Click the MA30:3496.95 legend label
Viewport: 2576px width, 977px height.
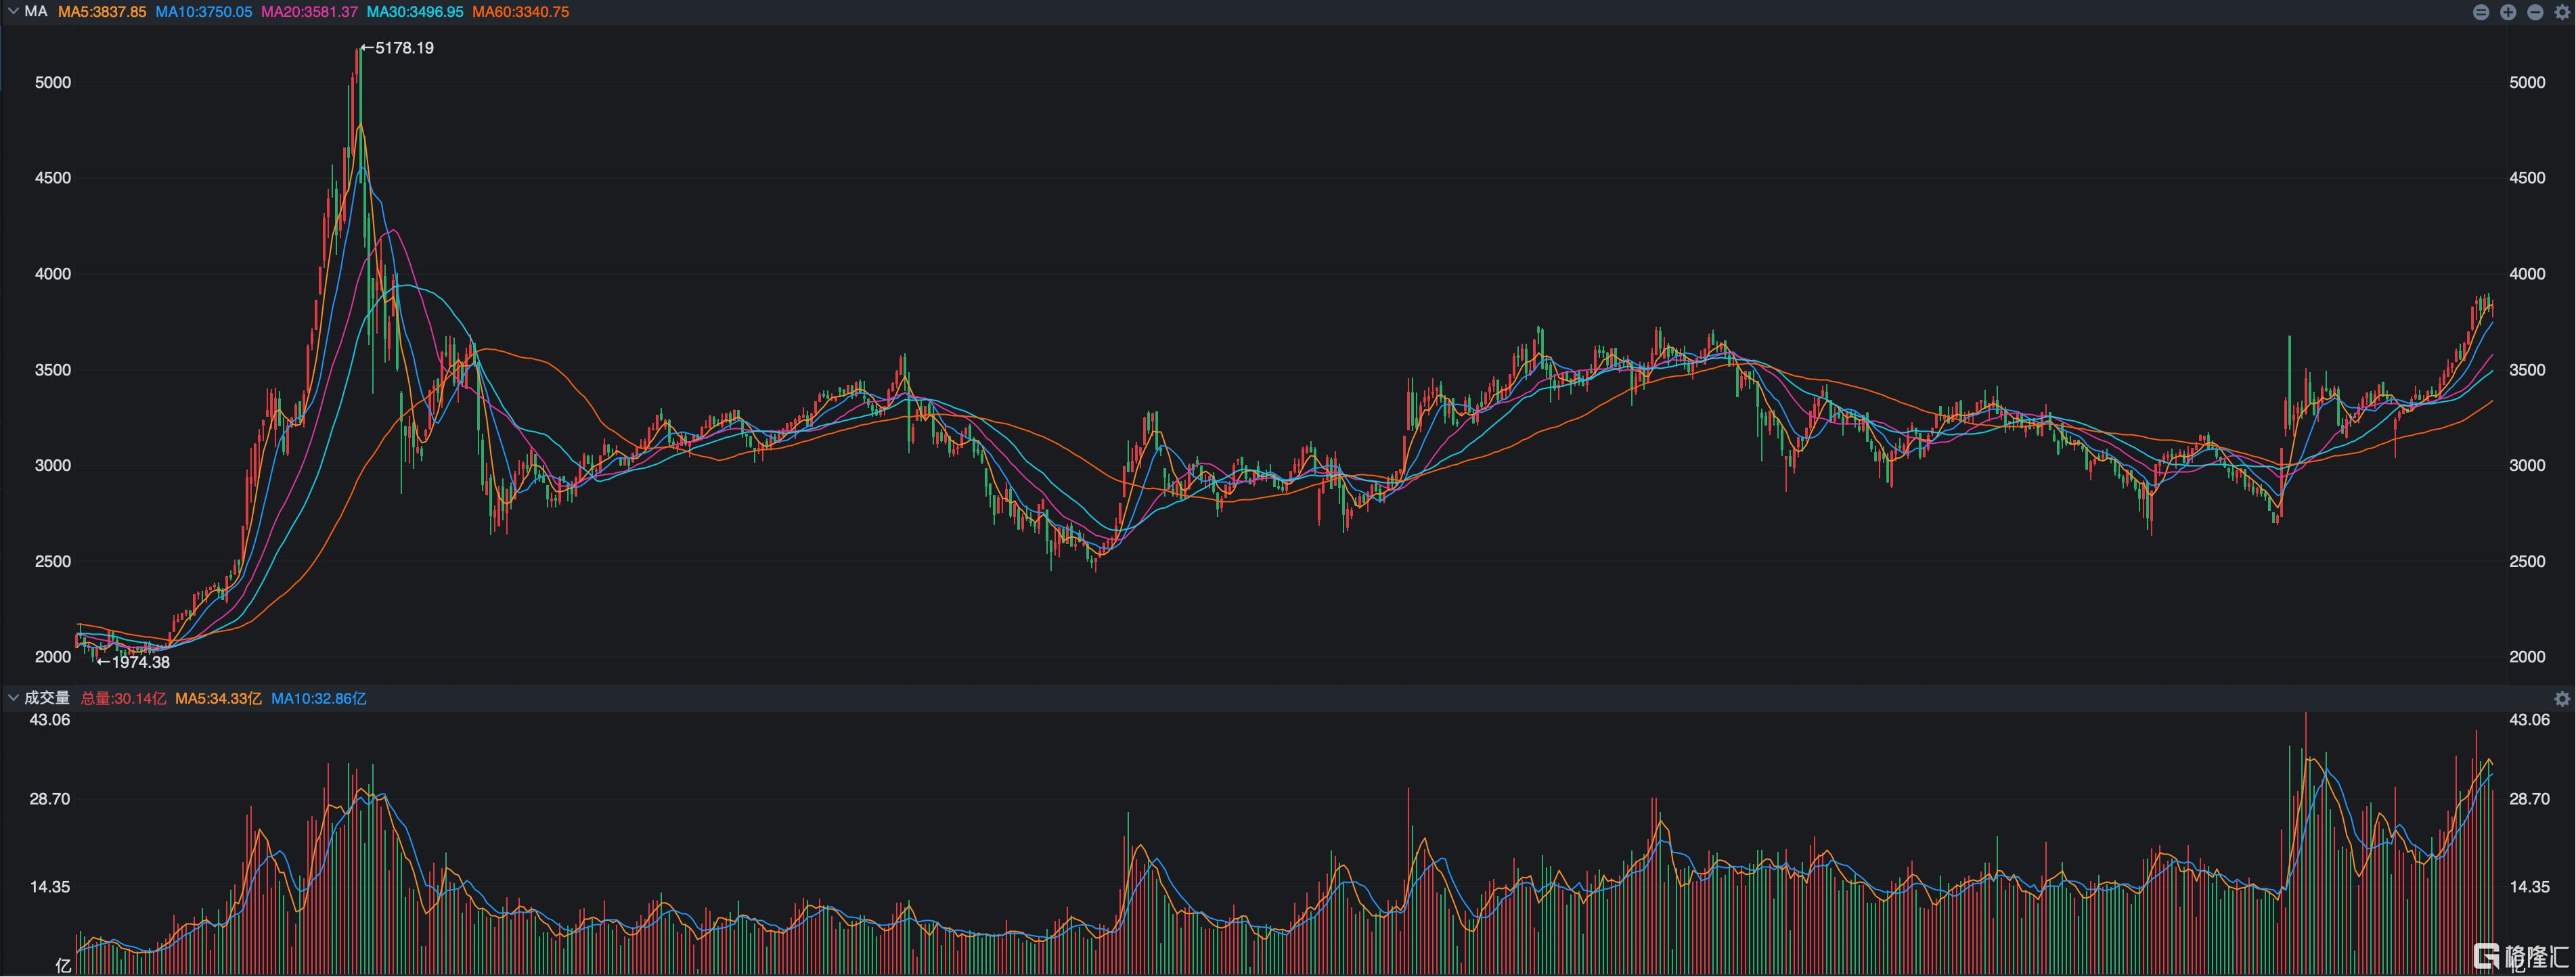415,12
